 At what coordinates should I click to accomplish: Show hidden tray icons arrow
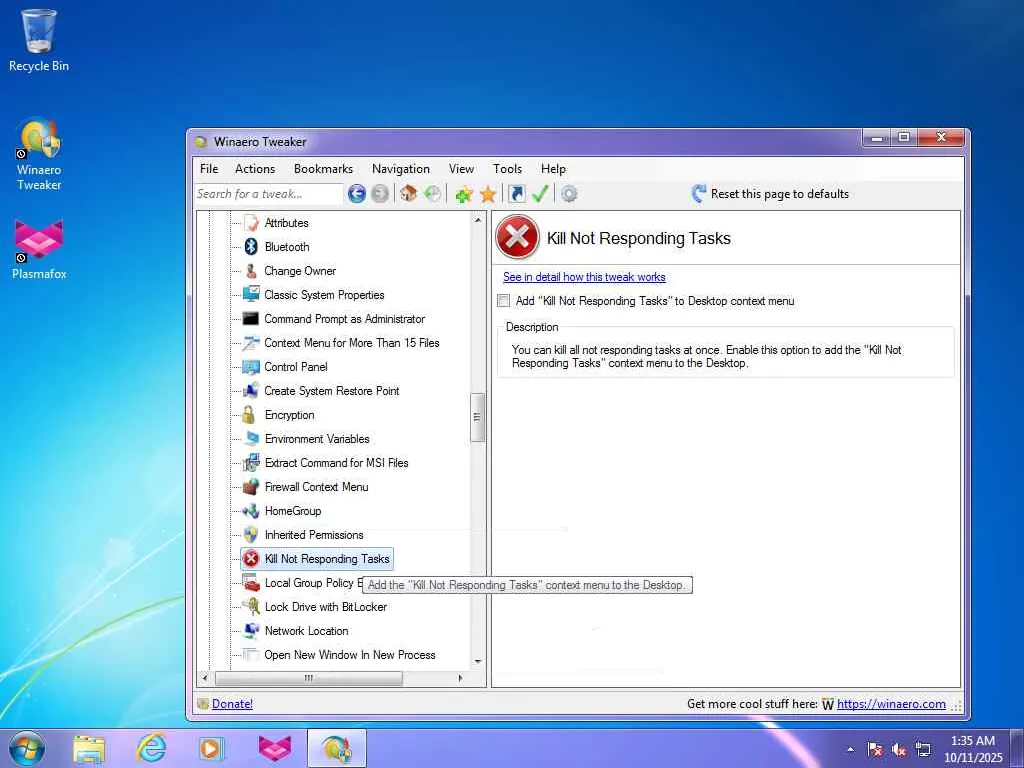tap(850, 749)
